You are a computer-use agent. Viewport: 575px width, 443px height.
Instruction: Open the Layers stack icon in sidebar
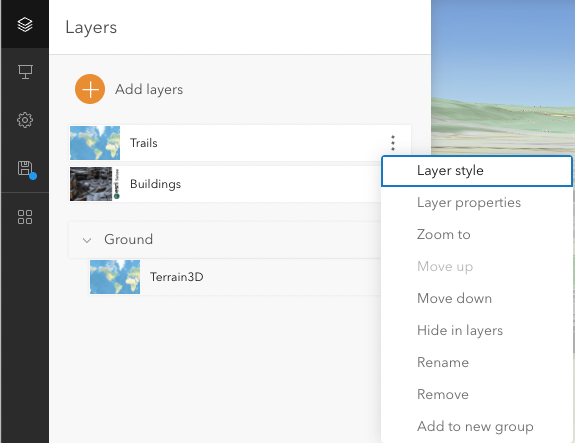coord(25,25)
